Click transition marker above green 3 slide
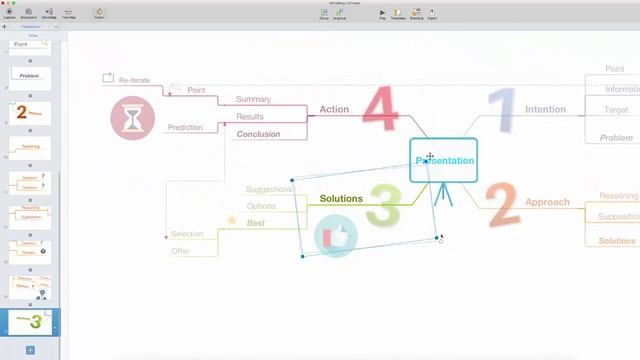640x360 pixels. pos(30,304)
